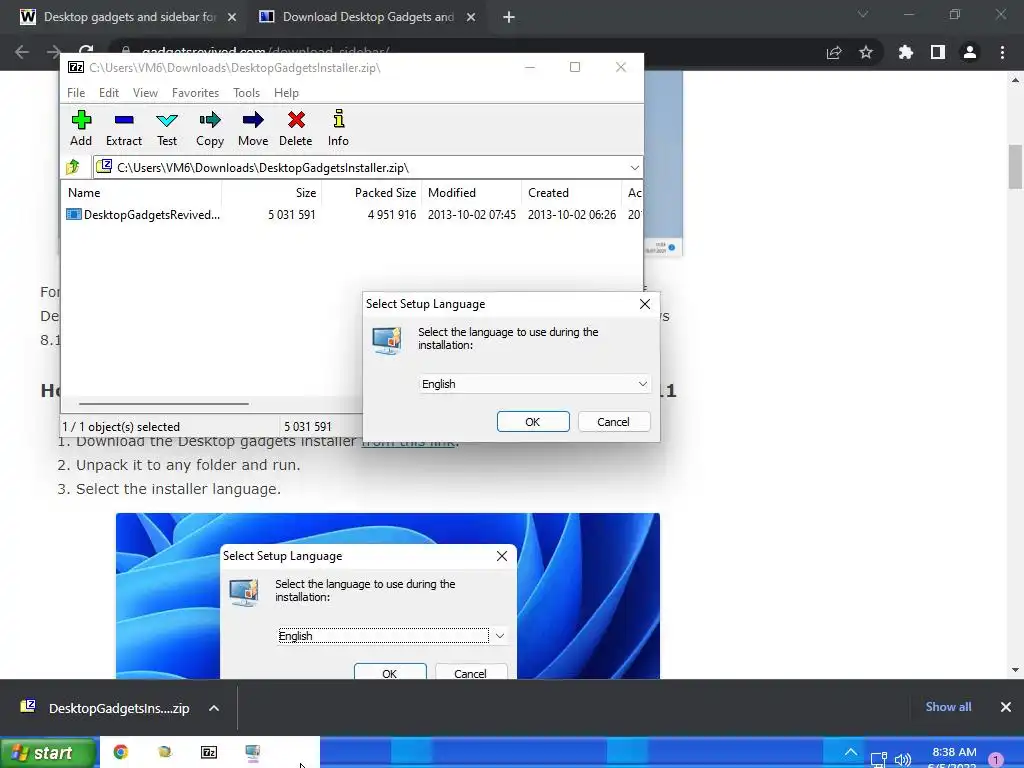
Task: Sort by the Modified column header
Action: click(x=472, y=193)
